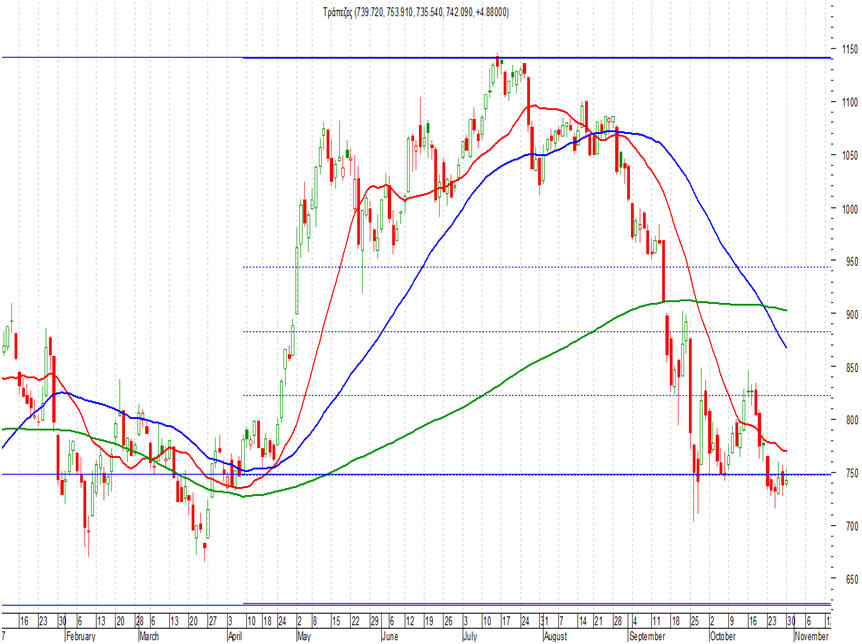Click the February month label
862x644 pixels.
pyautogui.click(x=81, y=636)
